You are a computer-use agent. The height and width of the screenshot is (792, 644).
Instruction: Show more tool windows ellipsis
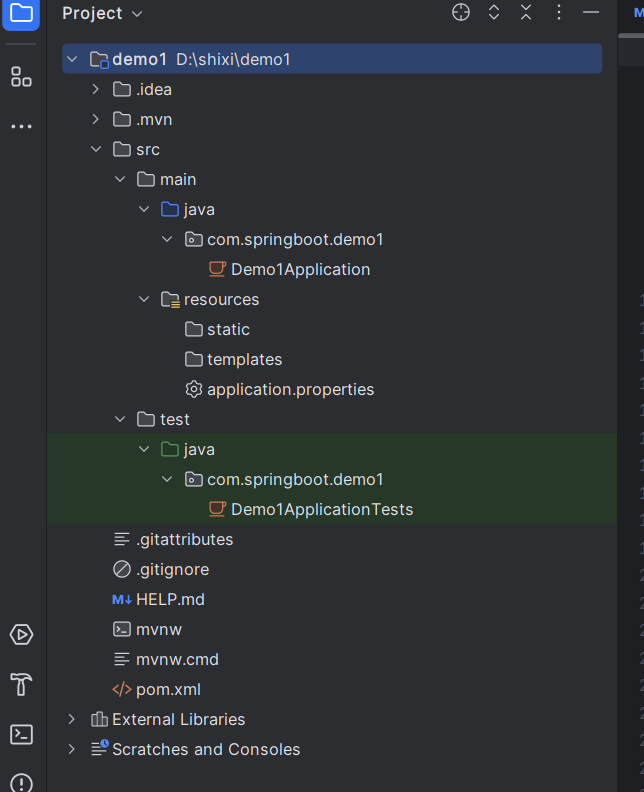(21, 126)
